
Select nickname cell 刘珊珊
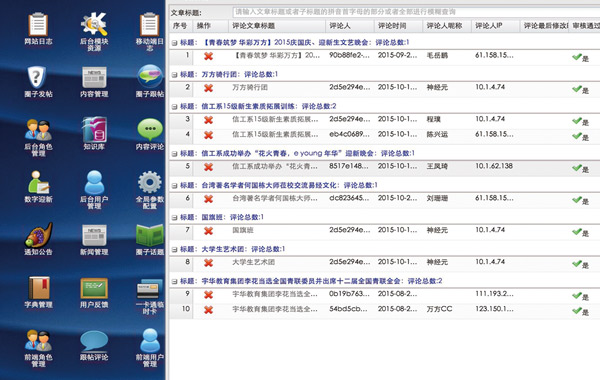[437, 199]
